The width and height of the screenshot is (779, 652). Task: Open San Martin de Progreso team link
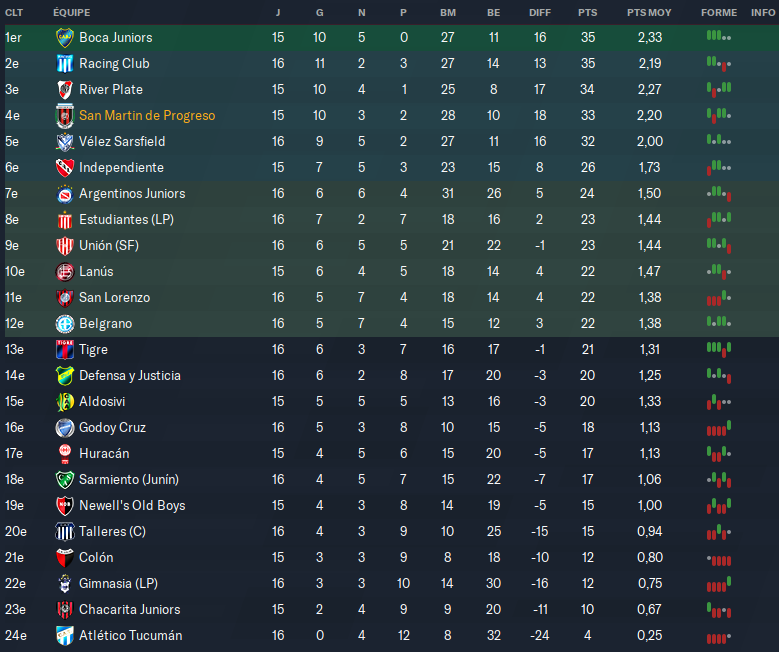tap(147, 115)
